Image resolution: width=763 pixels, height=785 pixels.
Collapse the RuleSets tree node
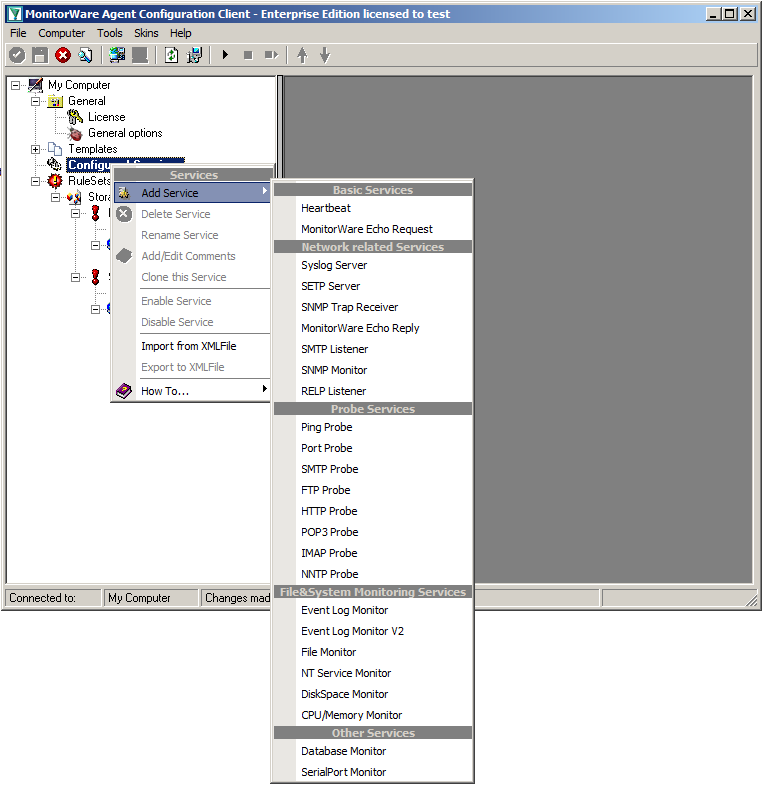(x=36, y=181)
